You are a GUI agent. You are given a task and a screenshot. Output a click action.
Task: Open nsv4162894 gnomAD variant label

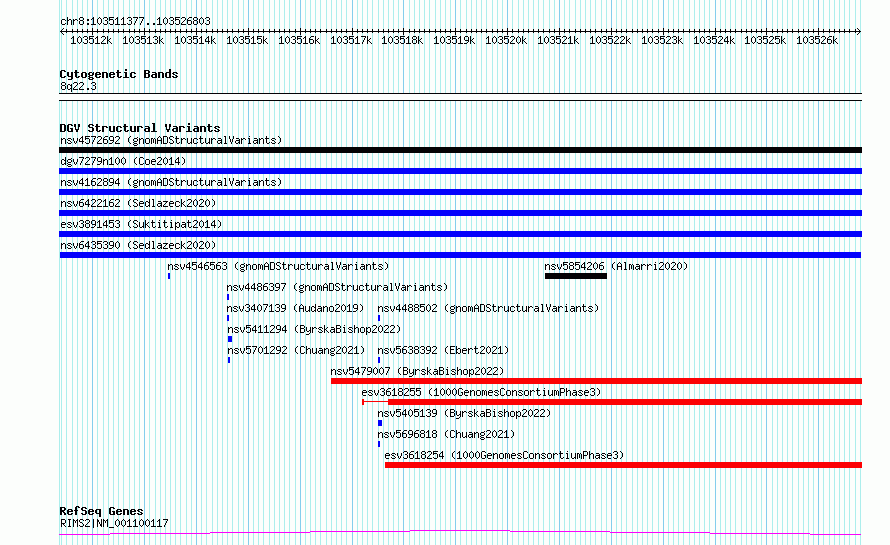[x=171, y=182]
